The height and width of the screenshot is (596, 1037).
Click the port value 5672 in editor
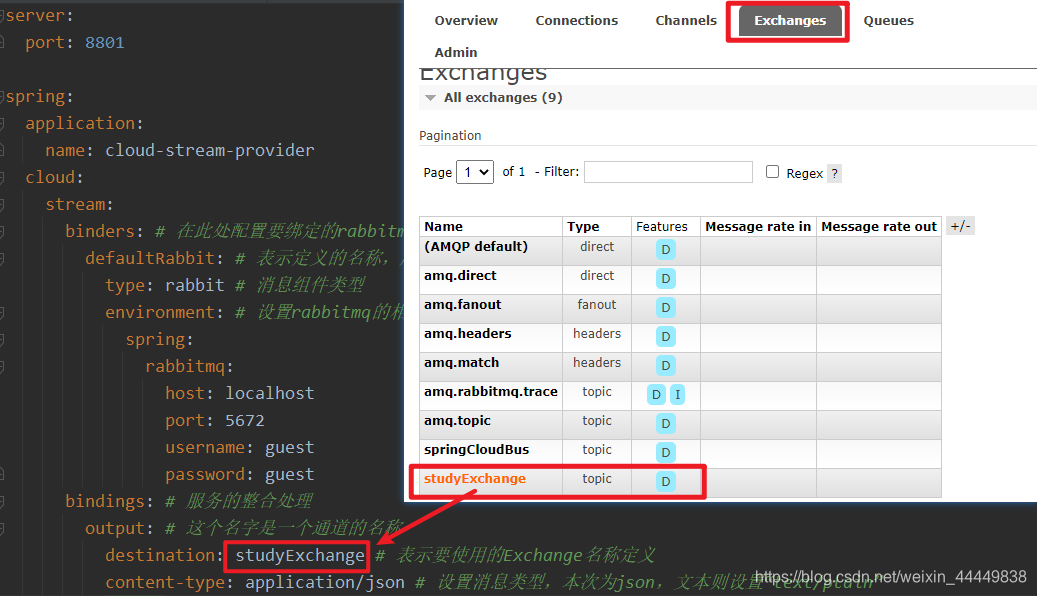coord(245,420)
